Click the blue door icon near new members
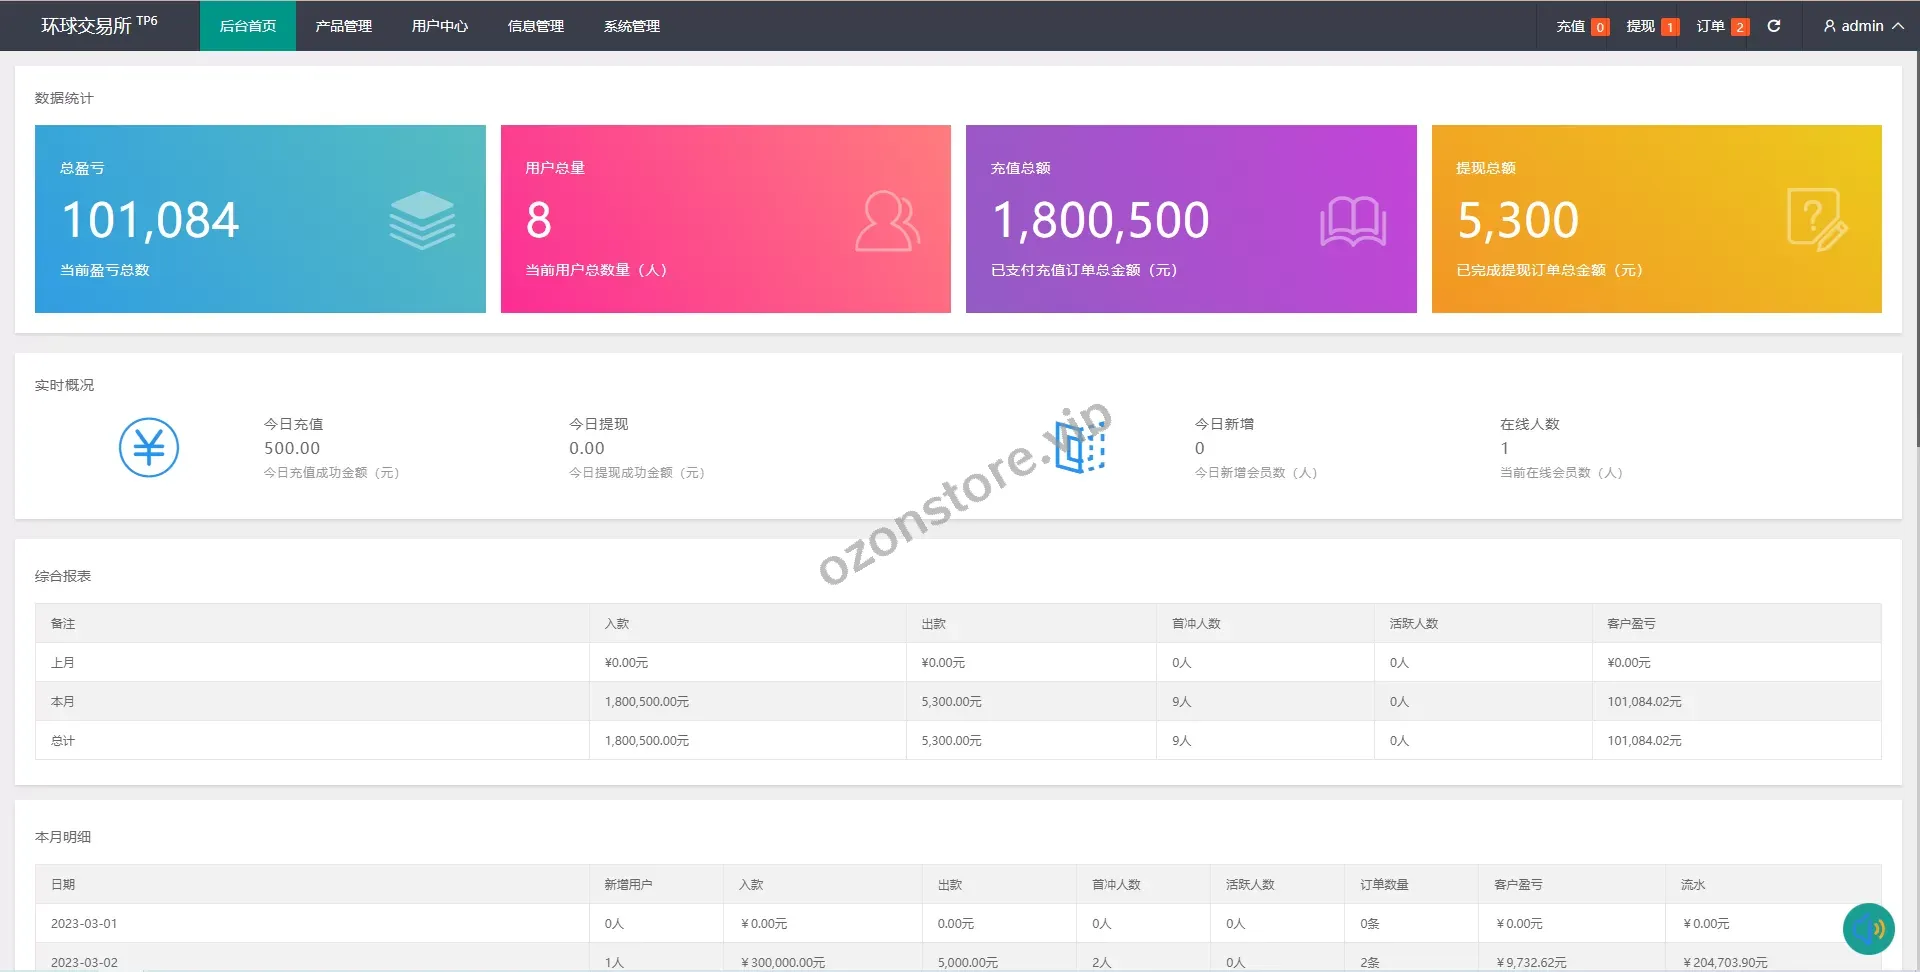Screen dimensions: 1920x972 click(x=1080, y=447)
